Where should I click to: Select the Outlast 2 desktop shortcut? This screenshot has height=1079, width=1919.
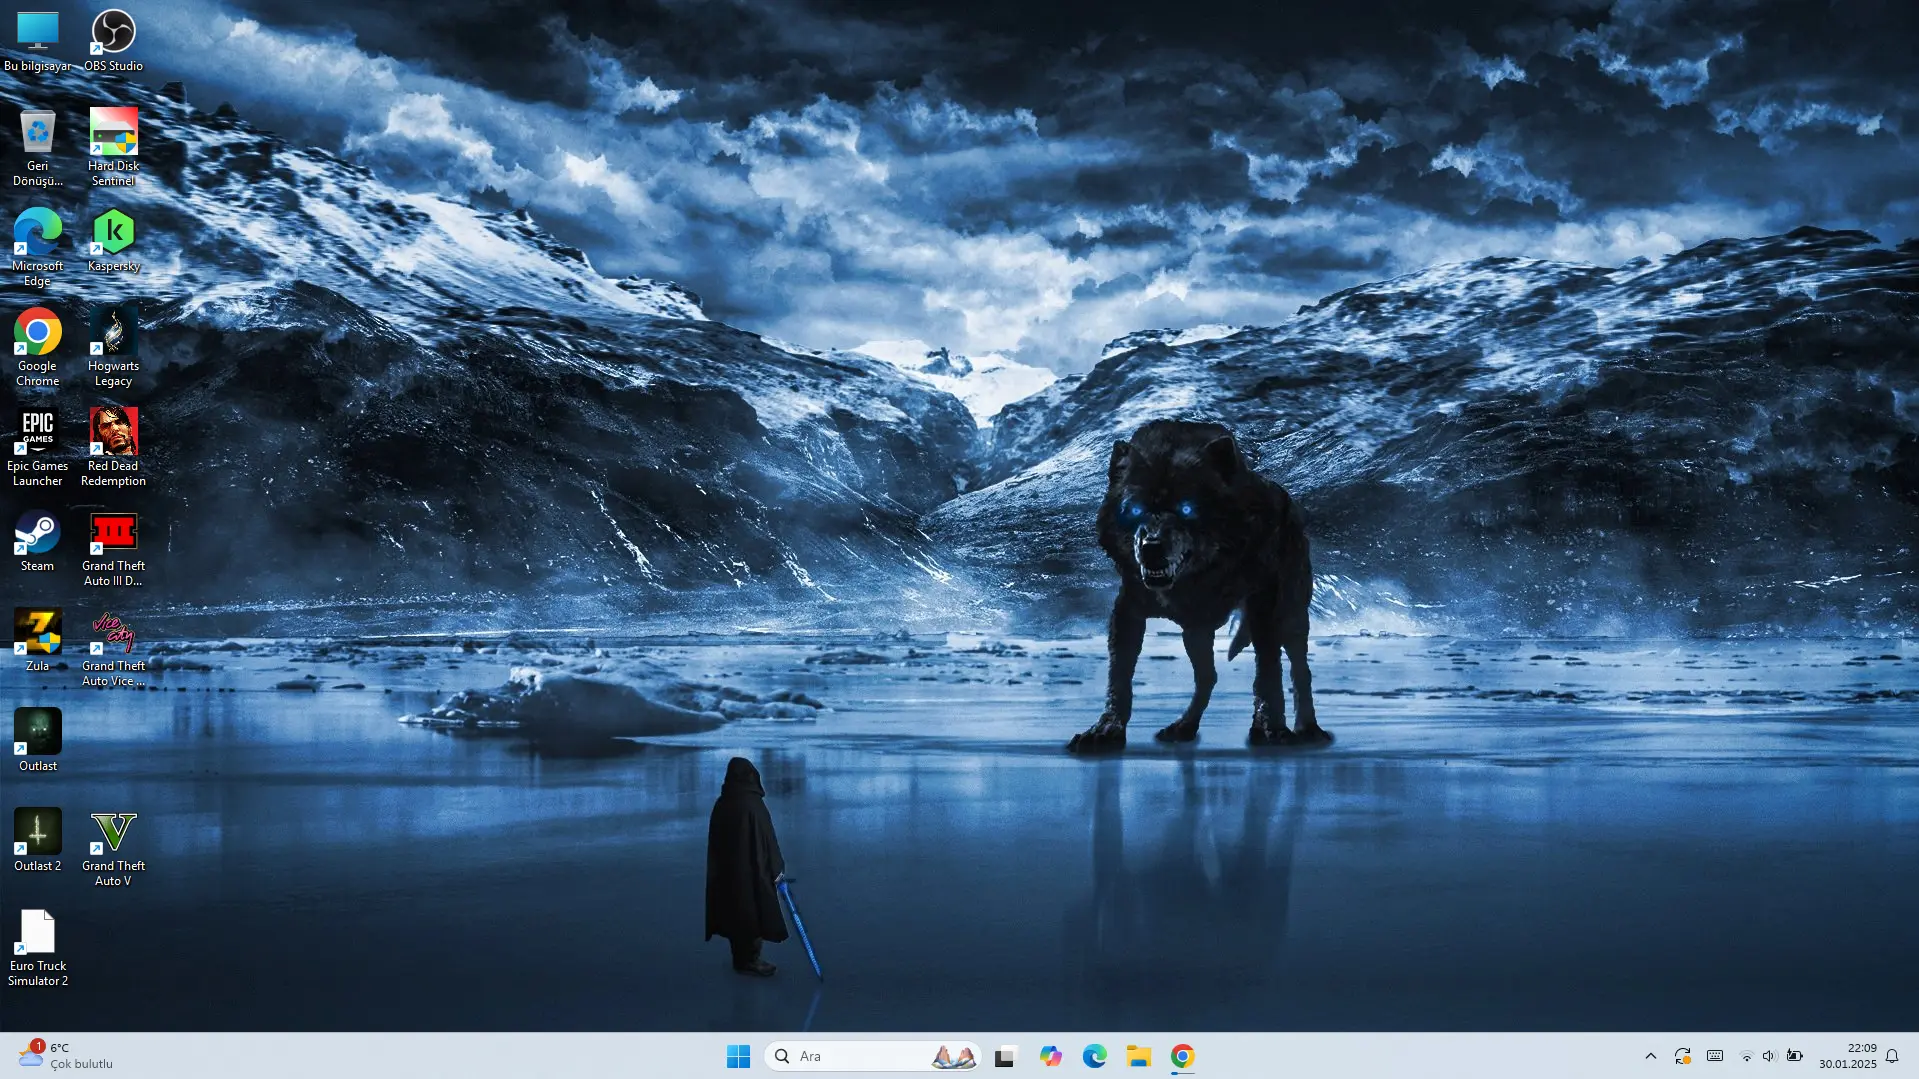(x=37, y=841)
